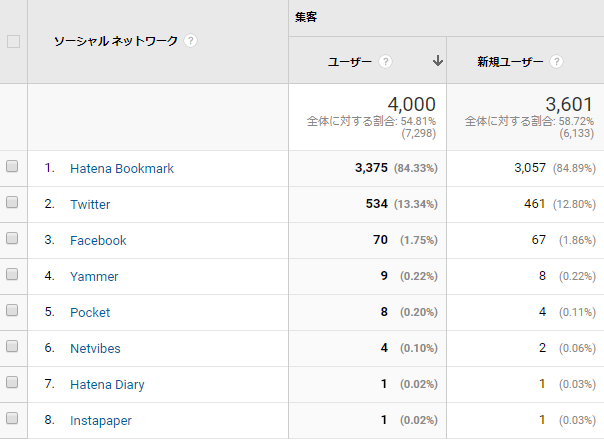Screen dimensions: 604x440
Task: Open the Hatena Diary link
Action: pos(107,385)
